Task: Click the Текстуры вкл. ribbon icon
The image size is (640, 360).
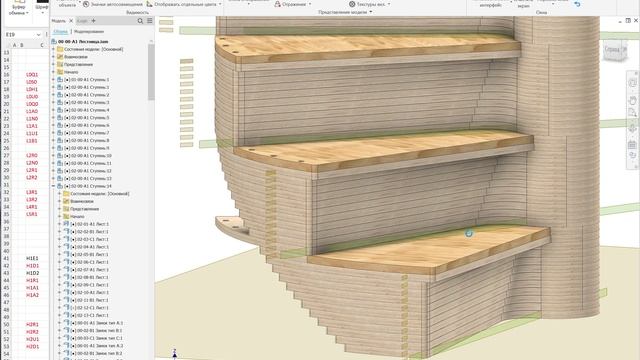Action: tap(352, 4)
